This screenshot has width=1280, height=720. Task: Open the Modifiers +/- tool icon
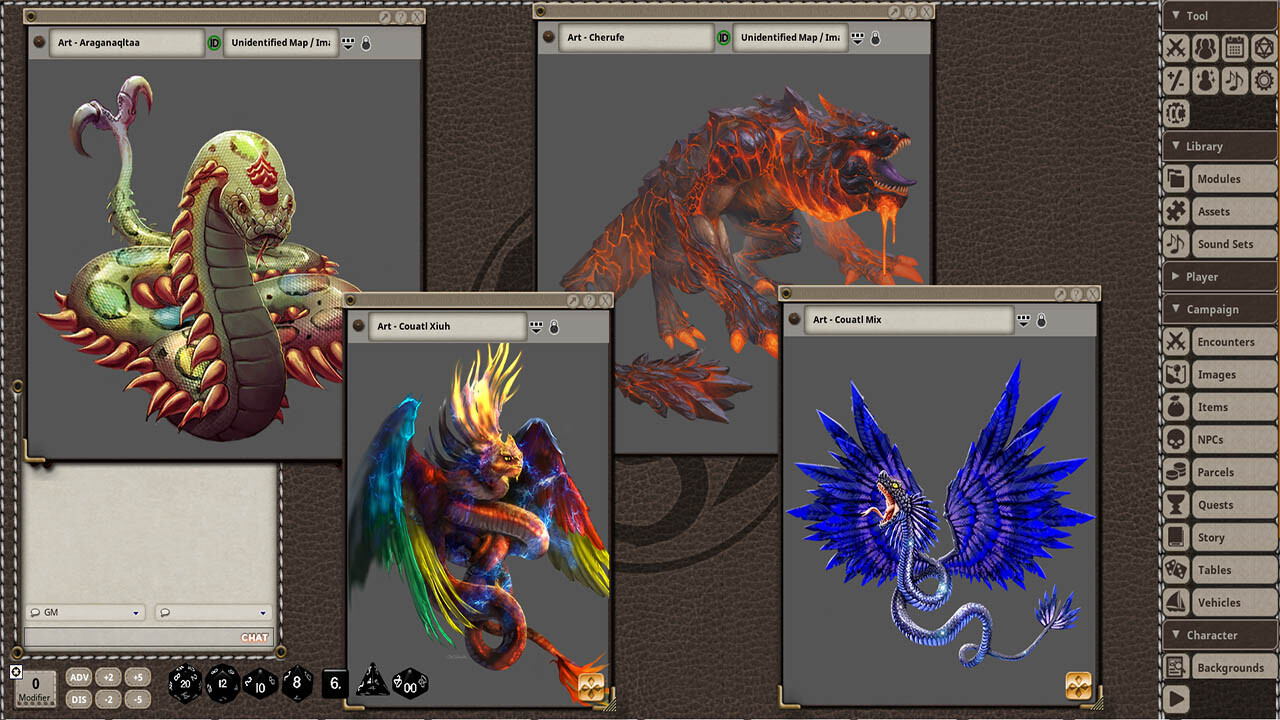pyautogui.click(x=1176, y=81)
